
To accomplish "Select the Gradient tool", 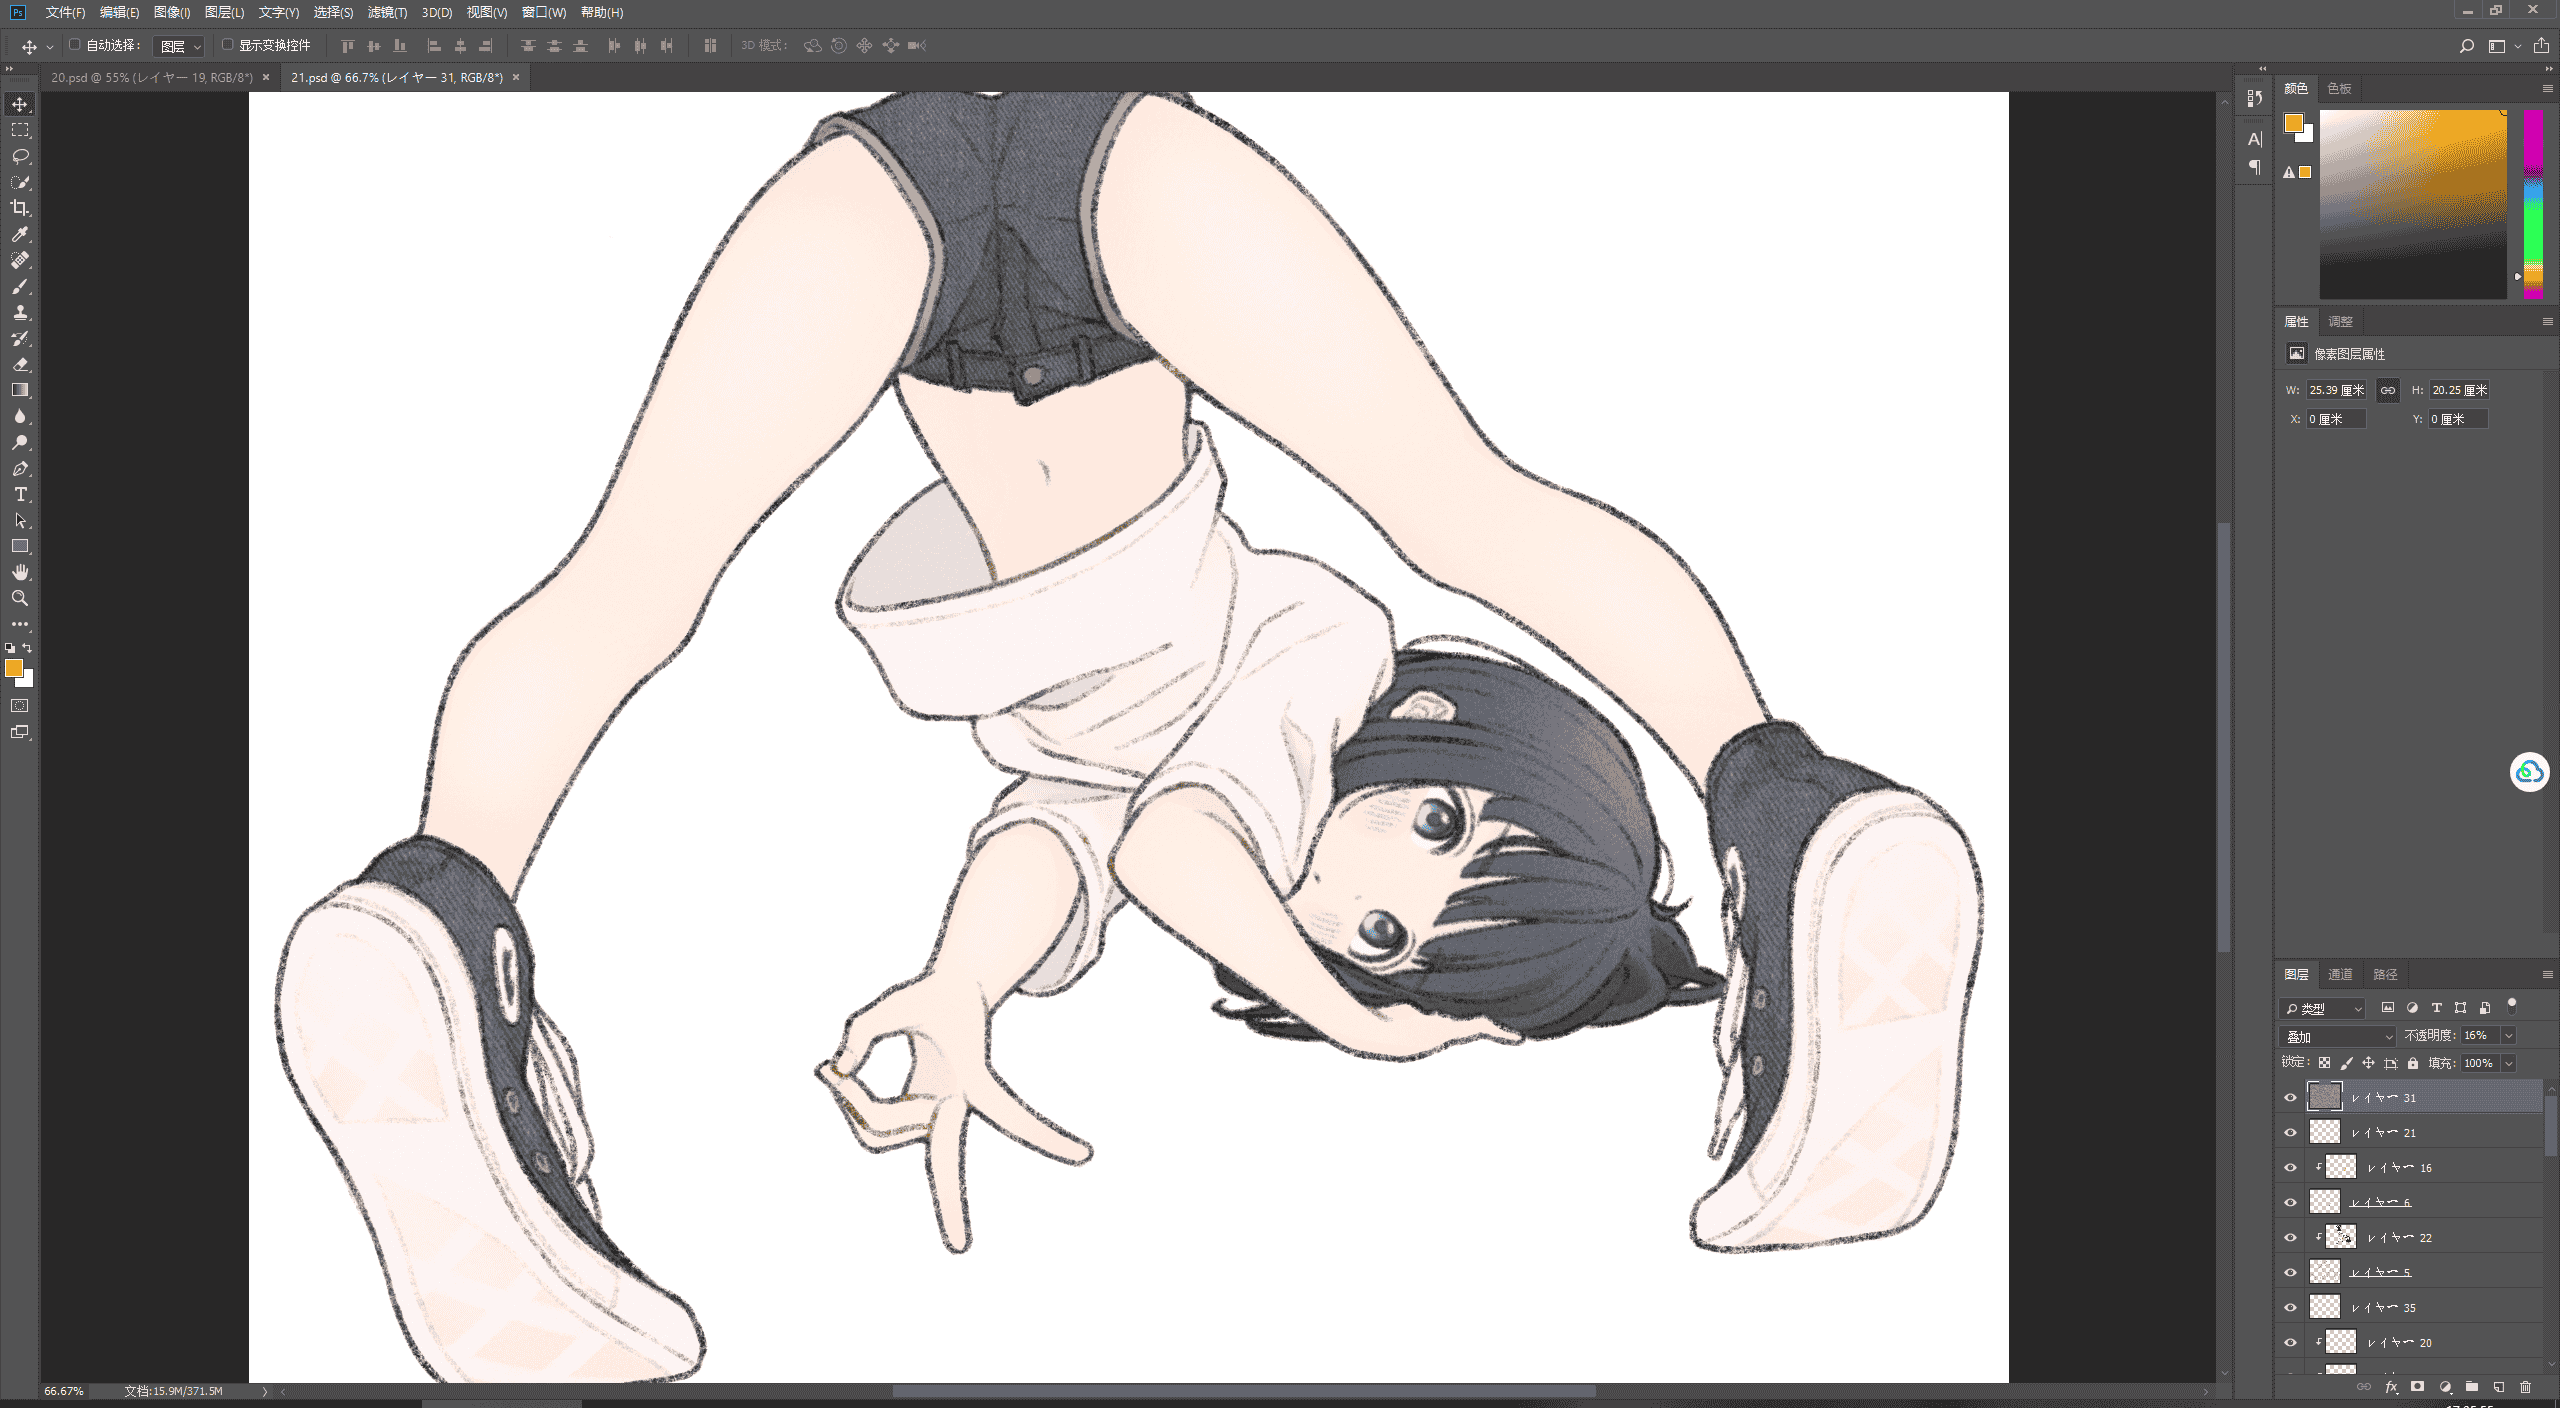I will (x=20, y=390).
